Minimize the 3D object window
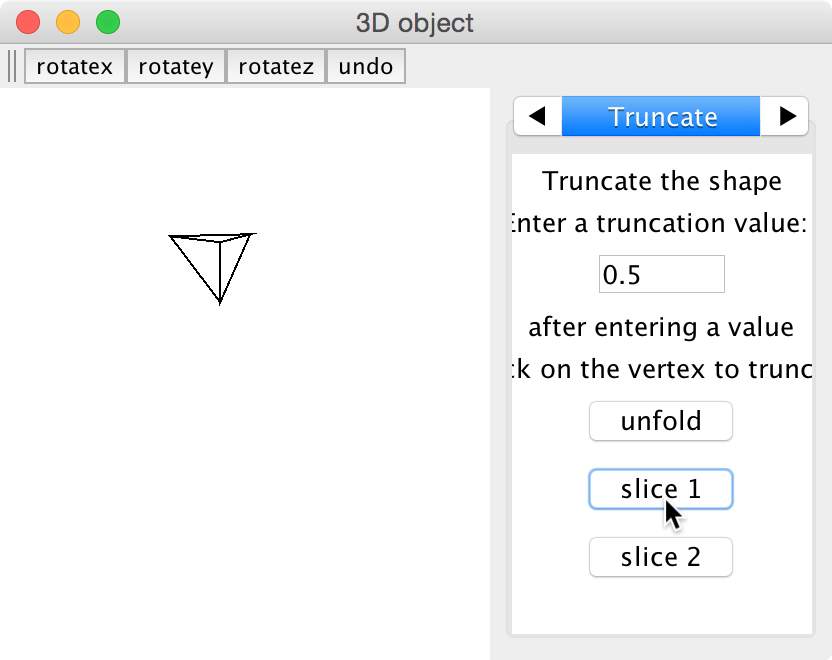Screen dimensions: 832x660 pyautogui.click(x=68, y=21)
